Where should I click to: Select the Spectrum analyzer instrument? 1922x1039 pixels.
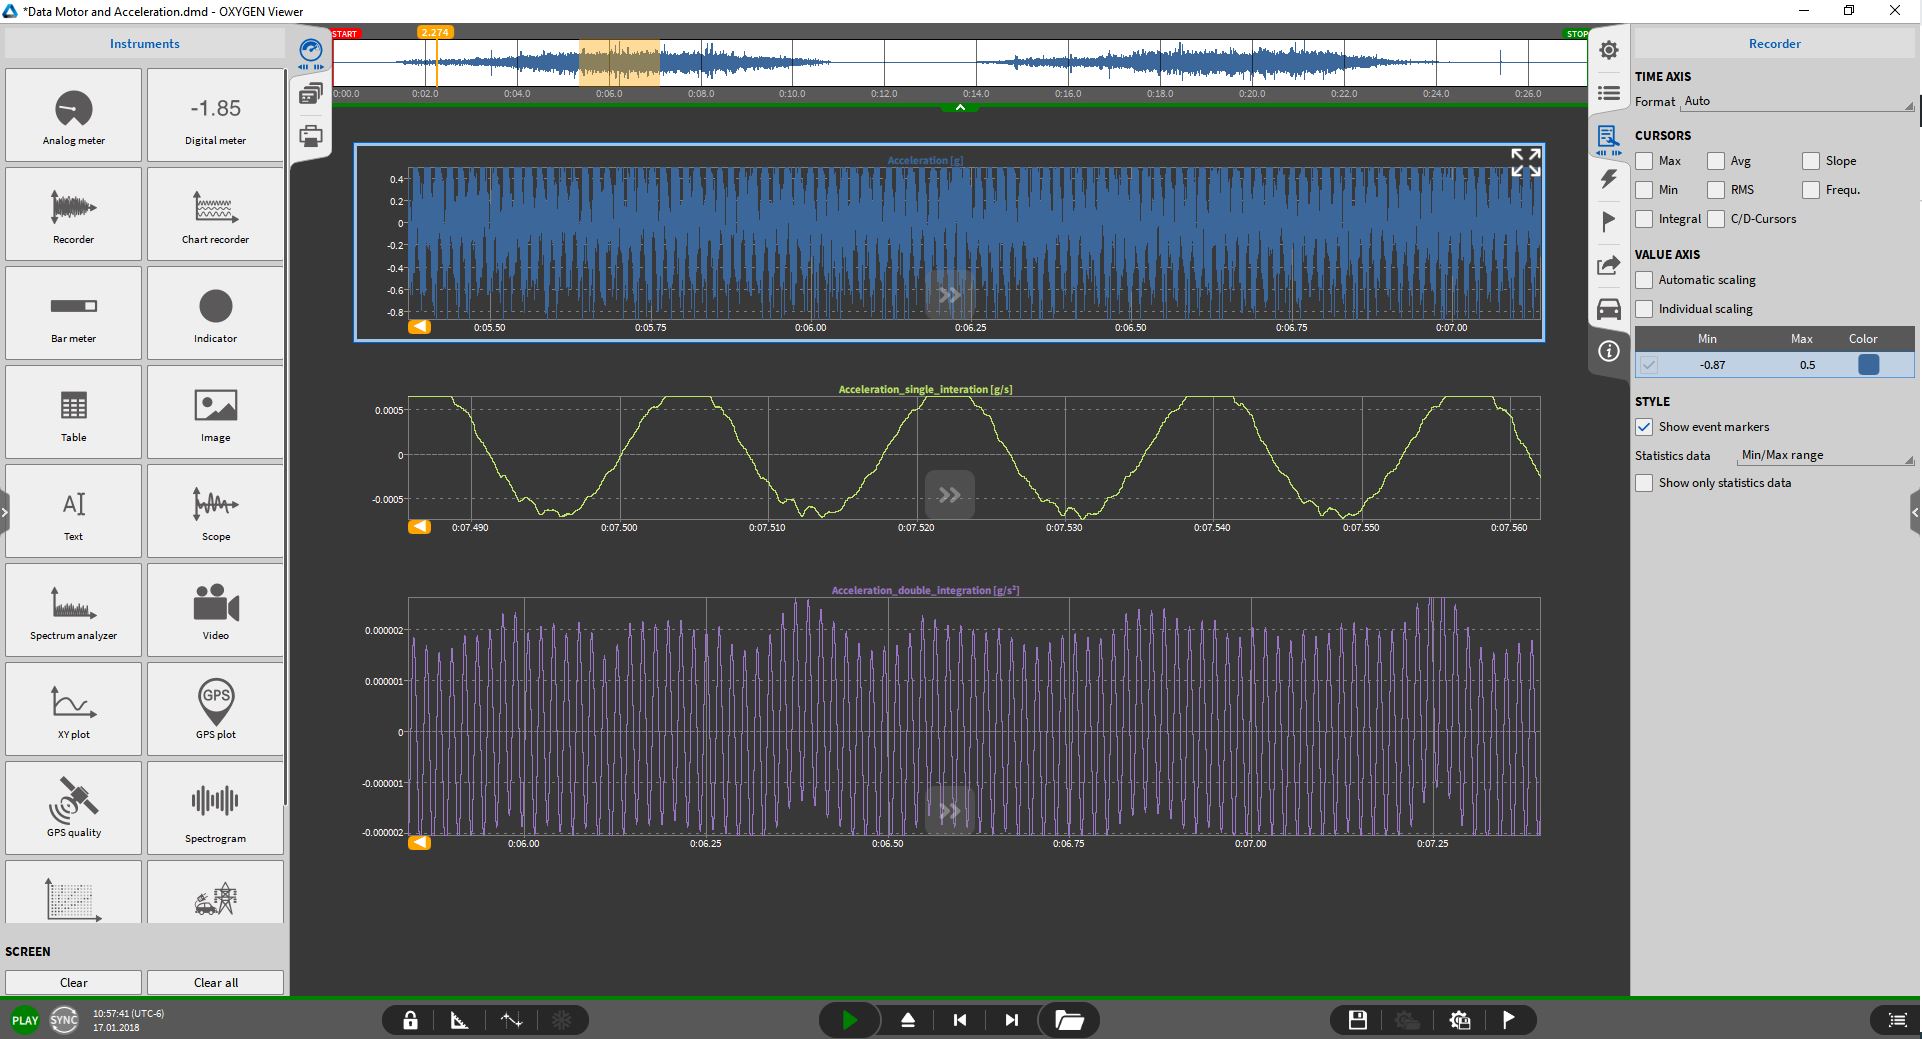(73, 610)
